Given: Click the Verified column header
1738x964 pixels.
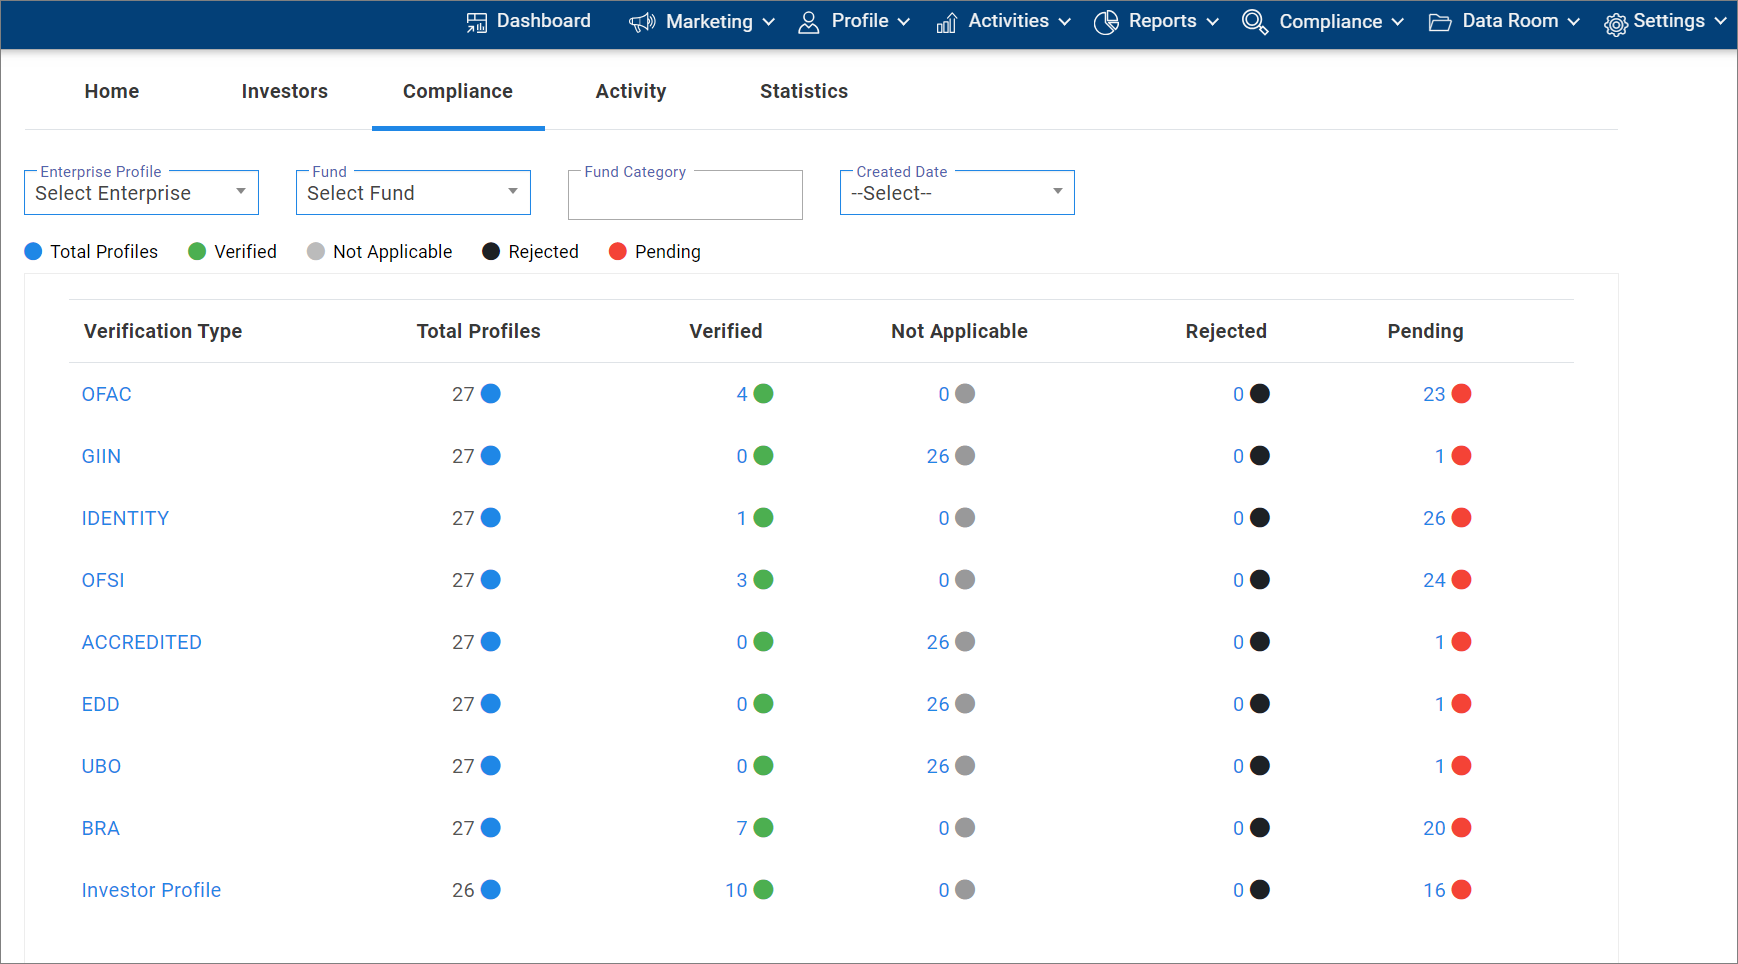Looking at the screenshot, I should pyautogui.click(x=726, y=331).
